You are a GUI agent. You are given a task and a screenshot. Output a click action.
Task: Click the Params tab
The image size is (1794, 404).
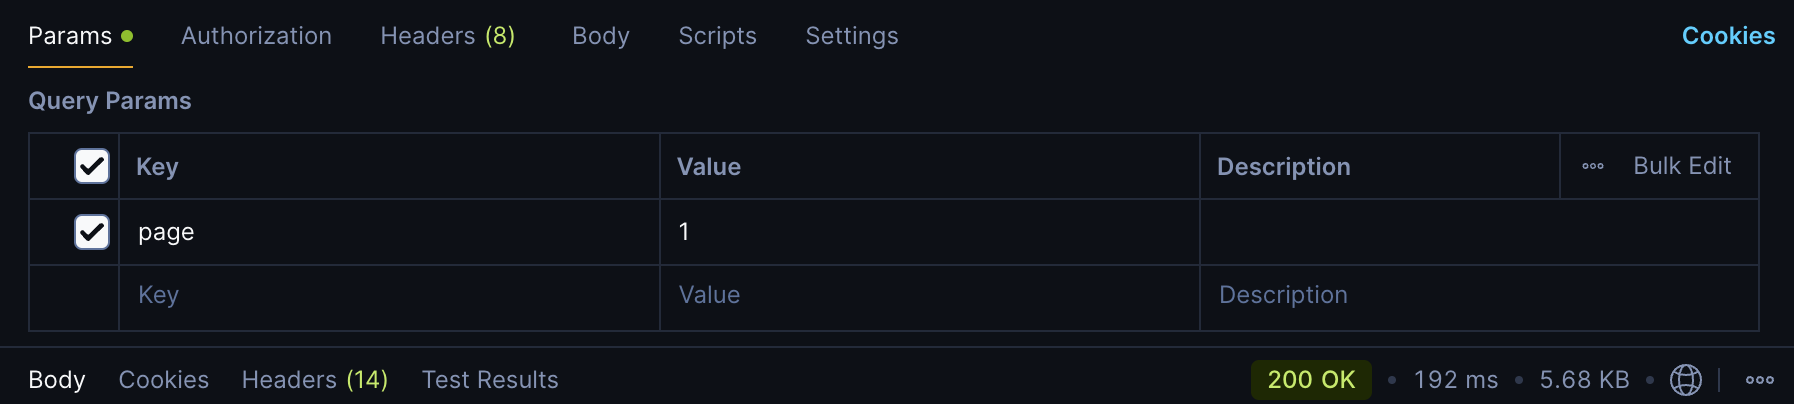[70, 36]
